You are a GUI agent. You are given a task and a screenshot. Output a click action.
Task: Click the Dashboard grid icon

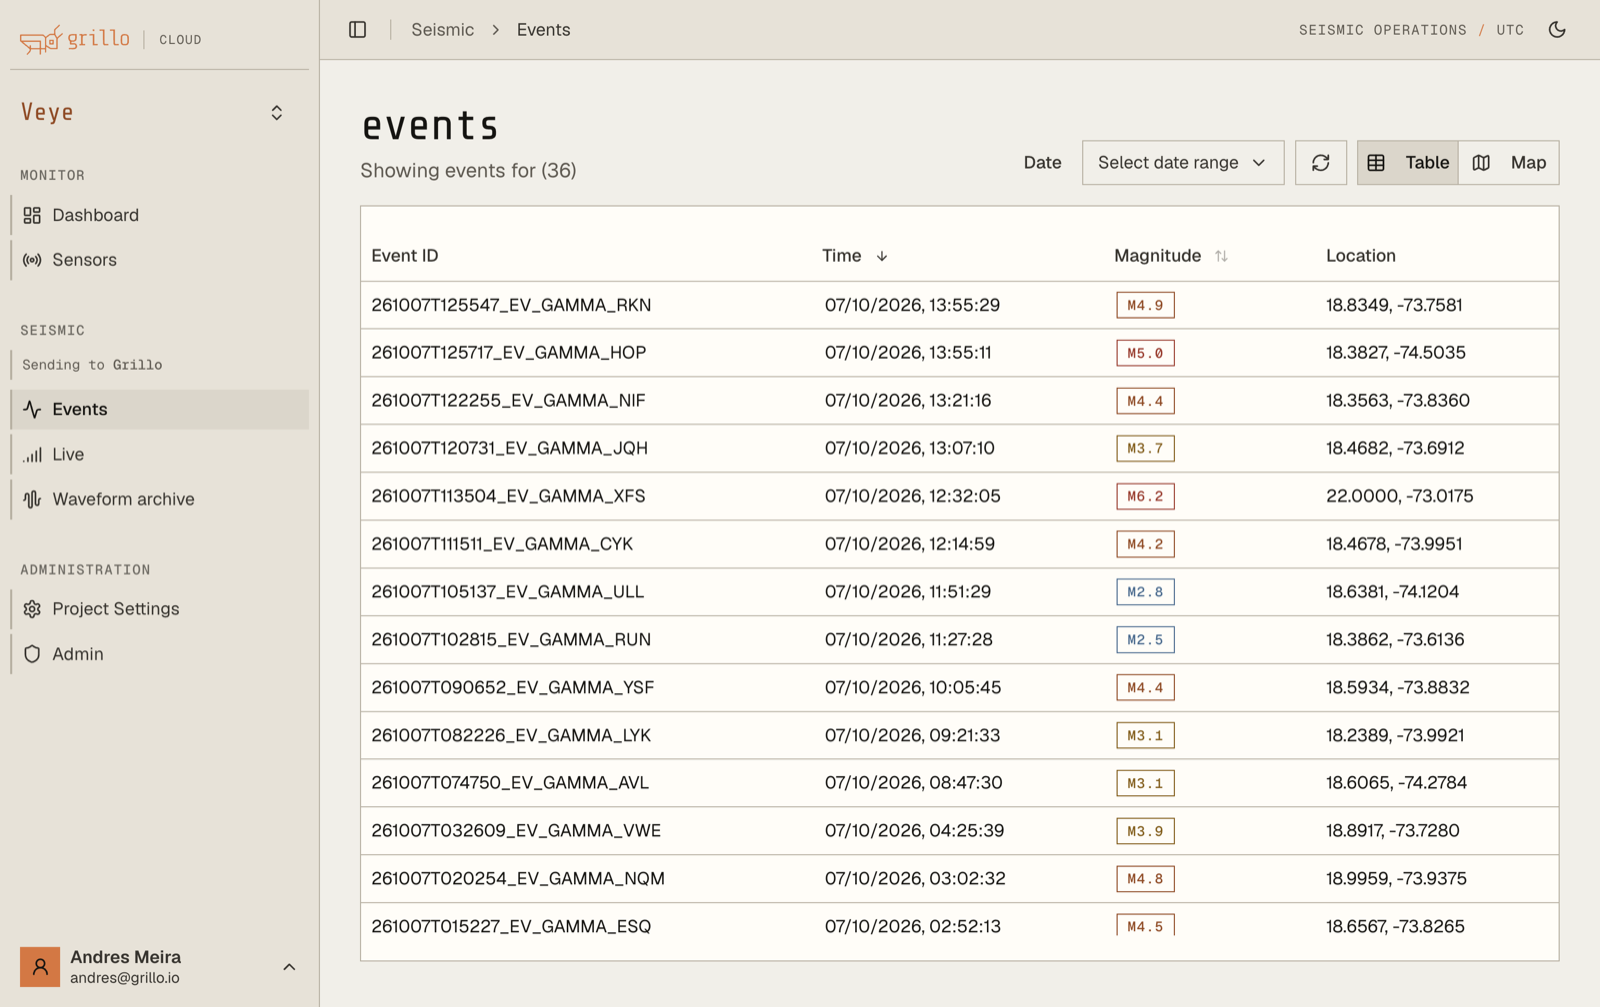pyautogui.click(x=32, y=215)
